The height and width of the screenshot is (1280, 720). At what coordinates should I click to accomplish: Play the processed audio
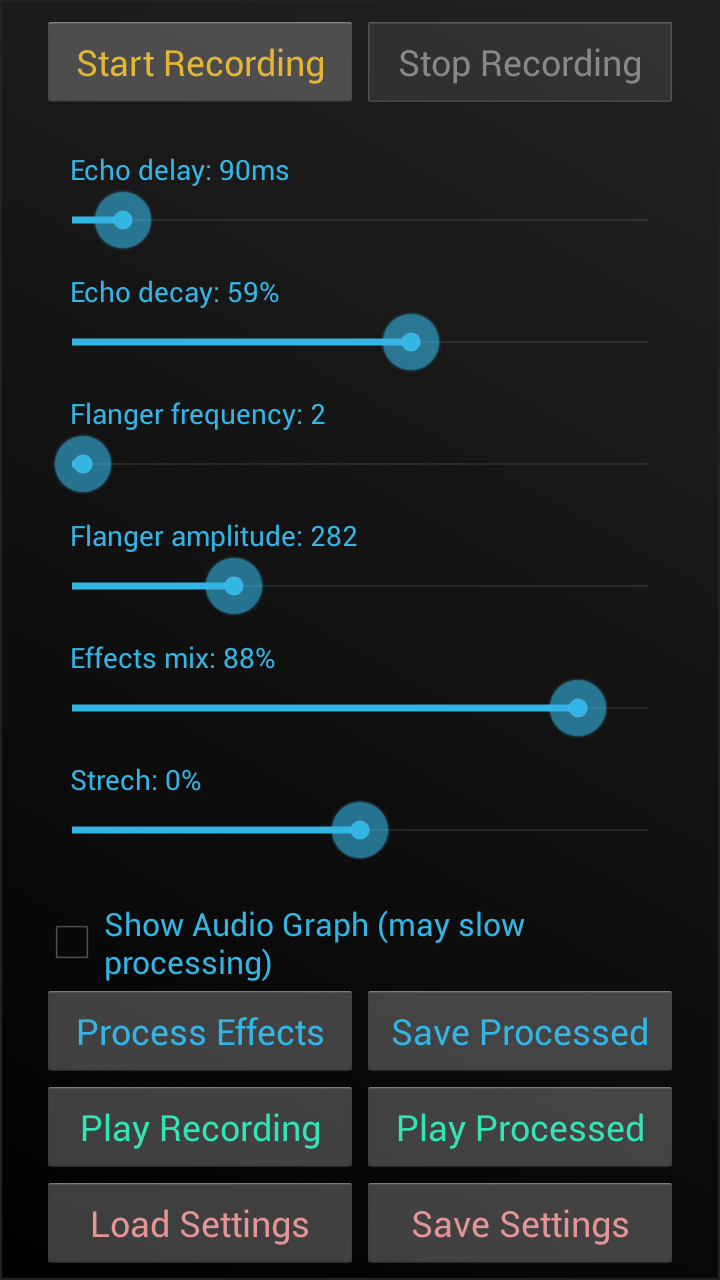click(x=520, y=1128)
